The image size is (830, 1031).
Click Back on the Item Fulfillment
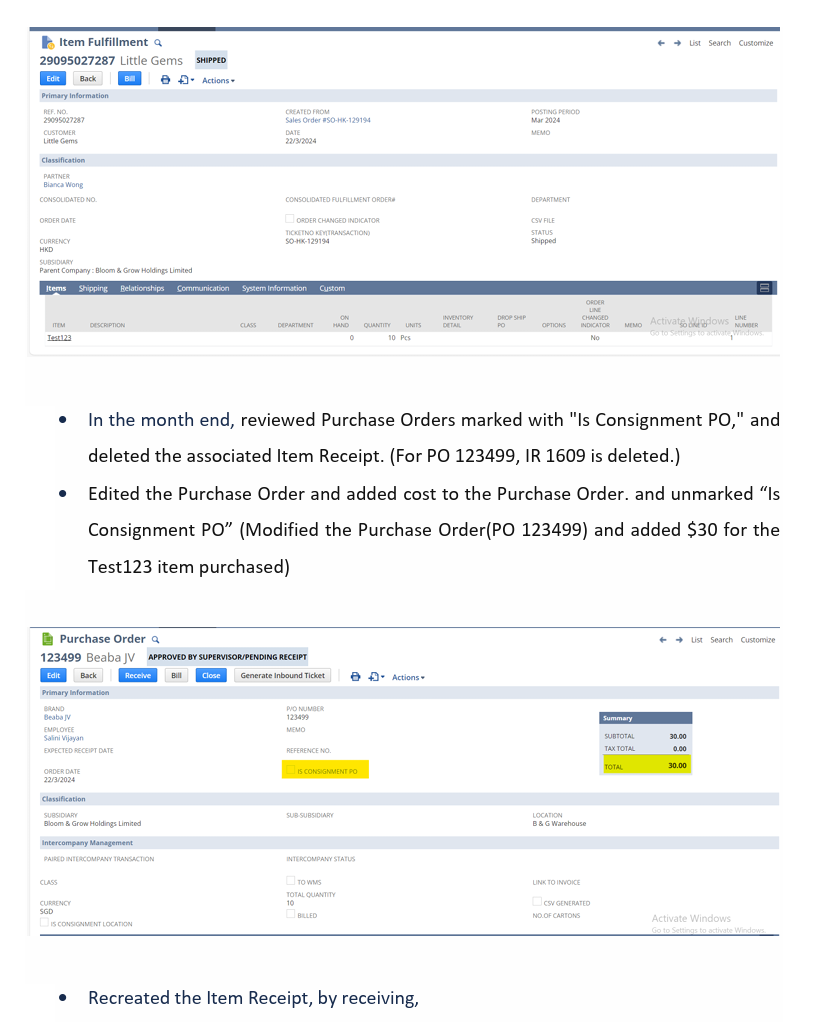88,79
